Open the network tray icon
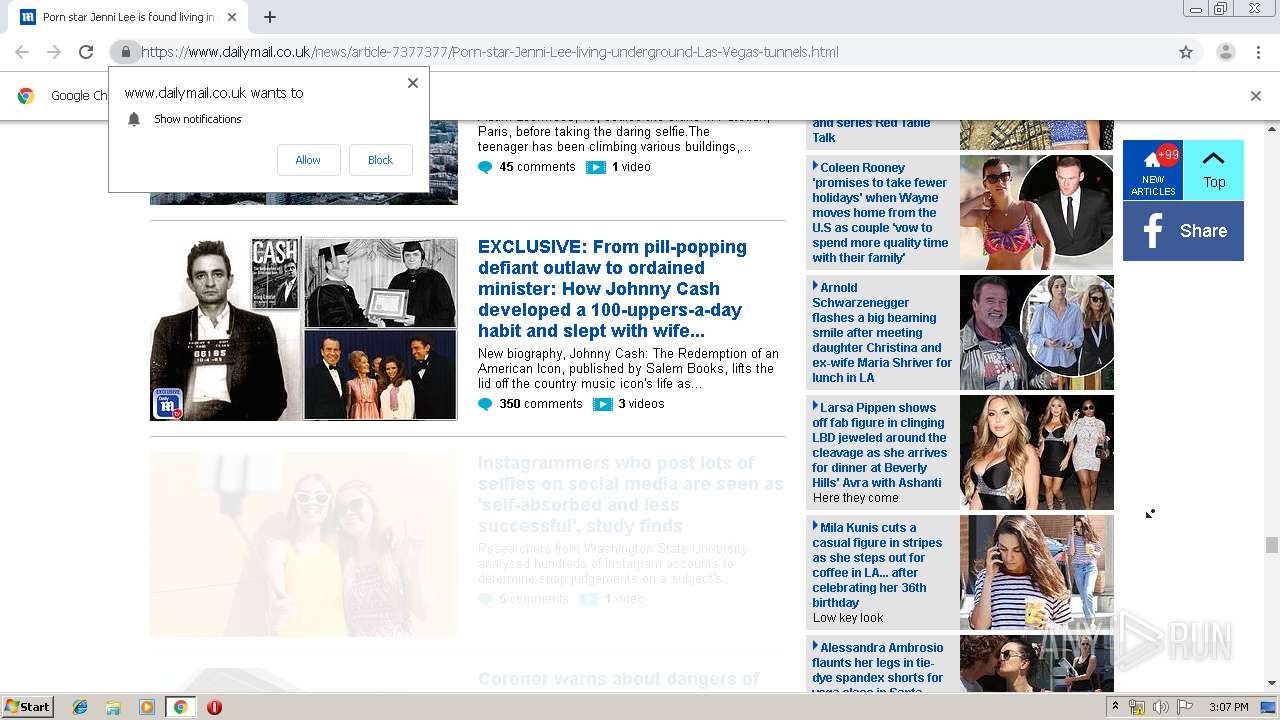The height and width of the screenshot is (720, 1280). click(1137, 707)
